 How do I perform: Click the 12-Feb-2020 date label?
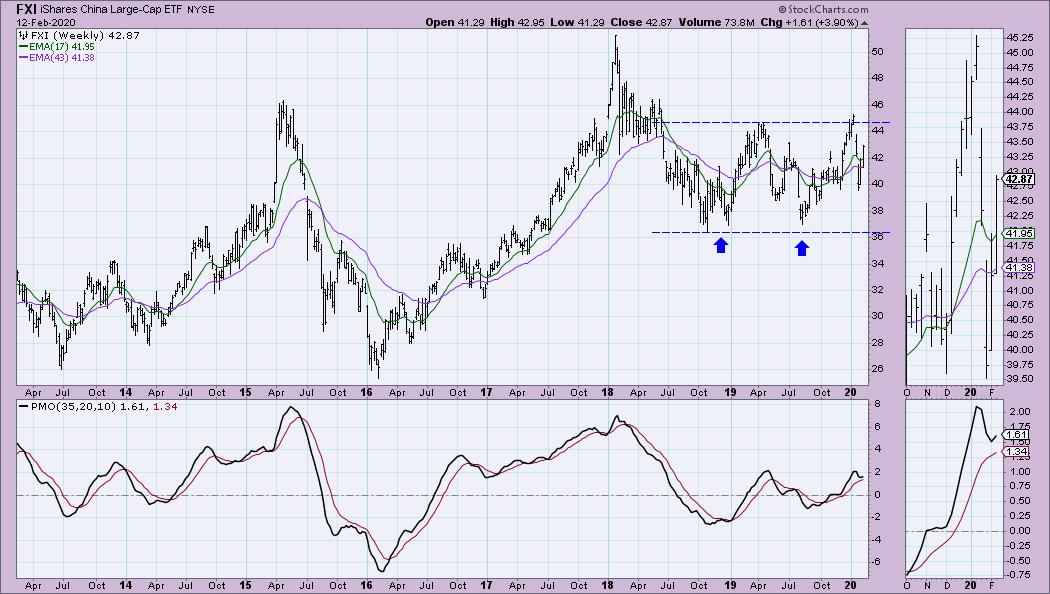point(46,22)
